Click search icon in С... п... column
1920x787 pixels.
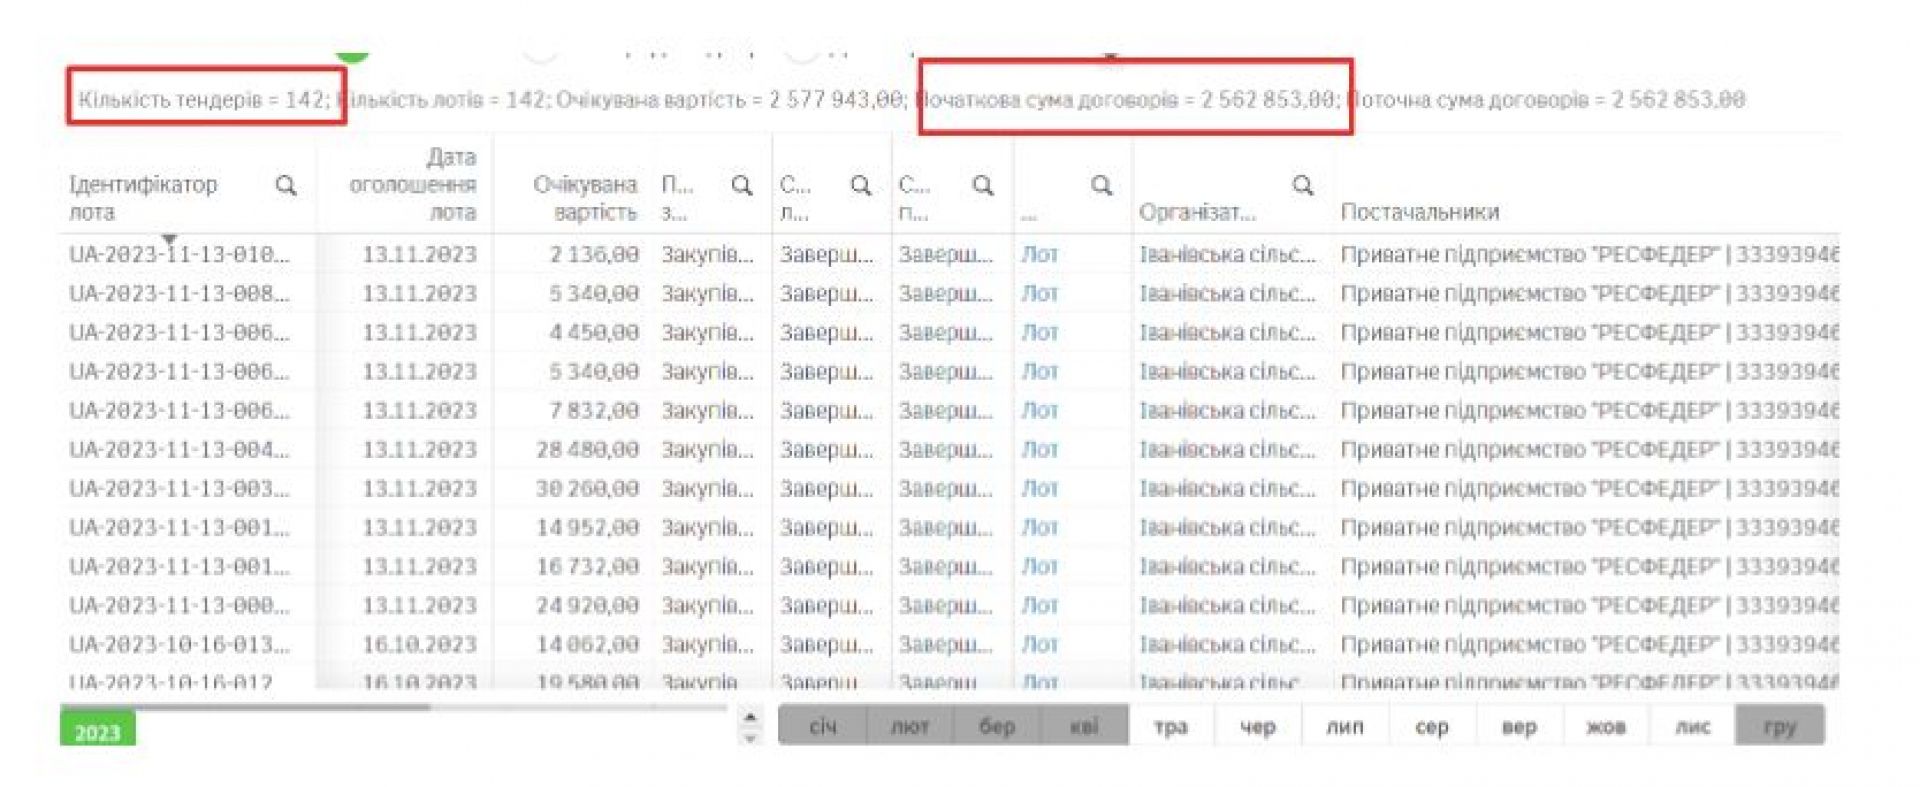click(x=983, y=185)
